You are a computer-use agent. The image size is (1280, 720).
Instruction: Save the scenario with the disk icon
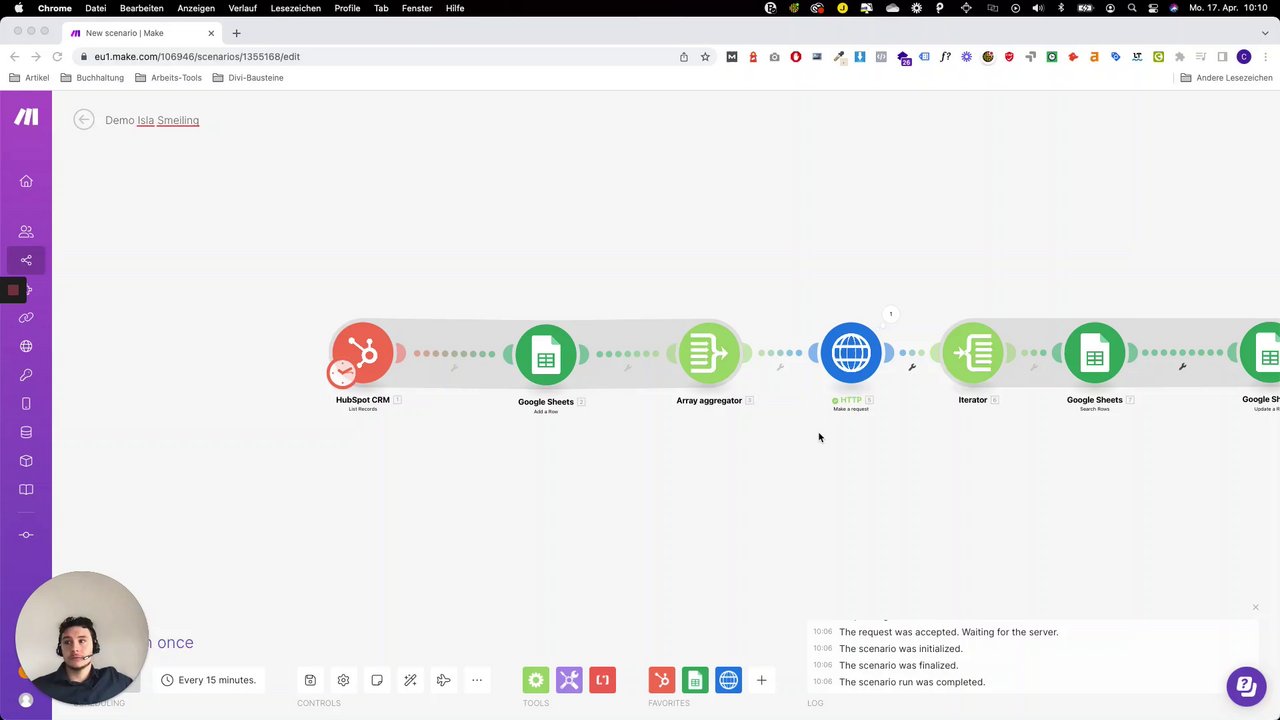coord(310,680)
